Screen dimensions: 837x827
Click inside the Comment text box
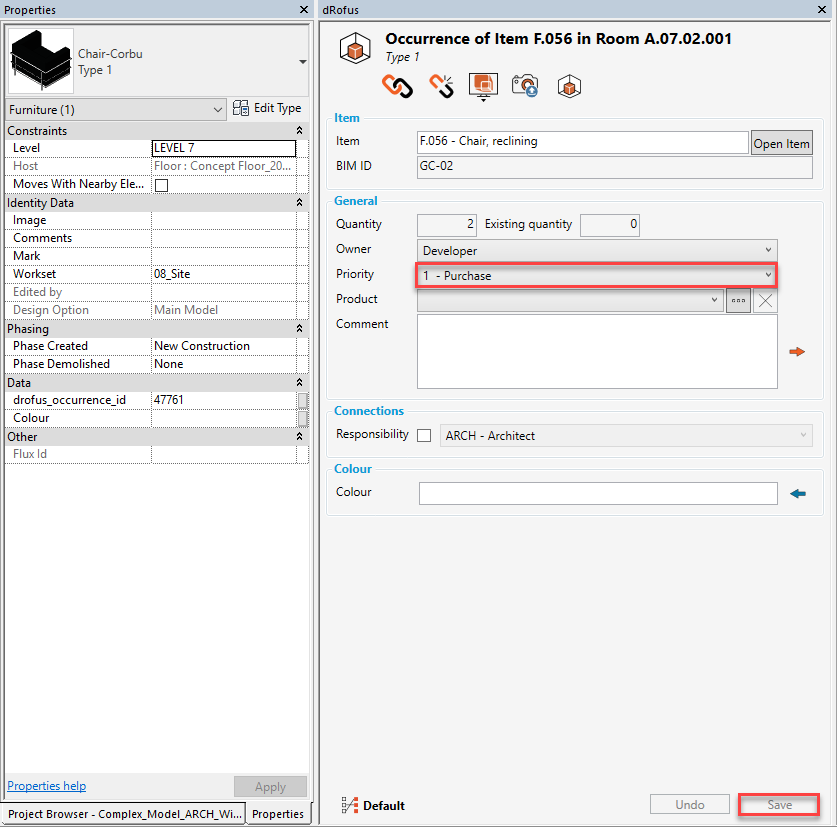pos(596,350)
